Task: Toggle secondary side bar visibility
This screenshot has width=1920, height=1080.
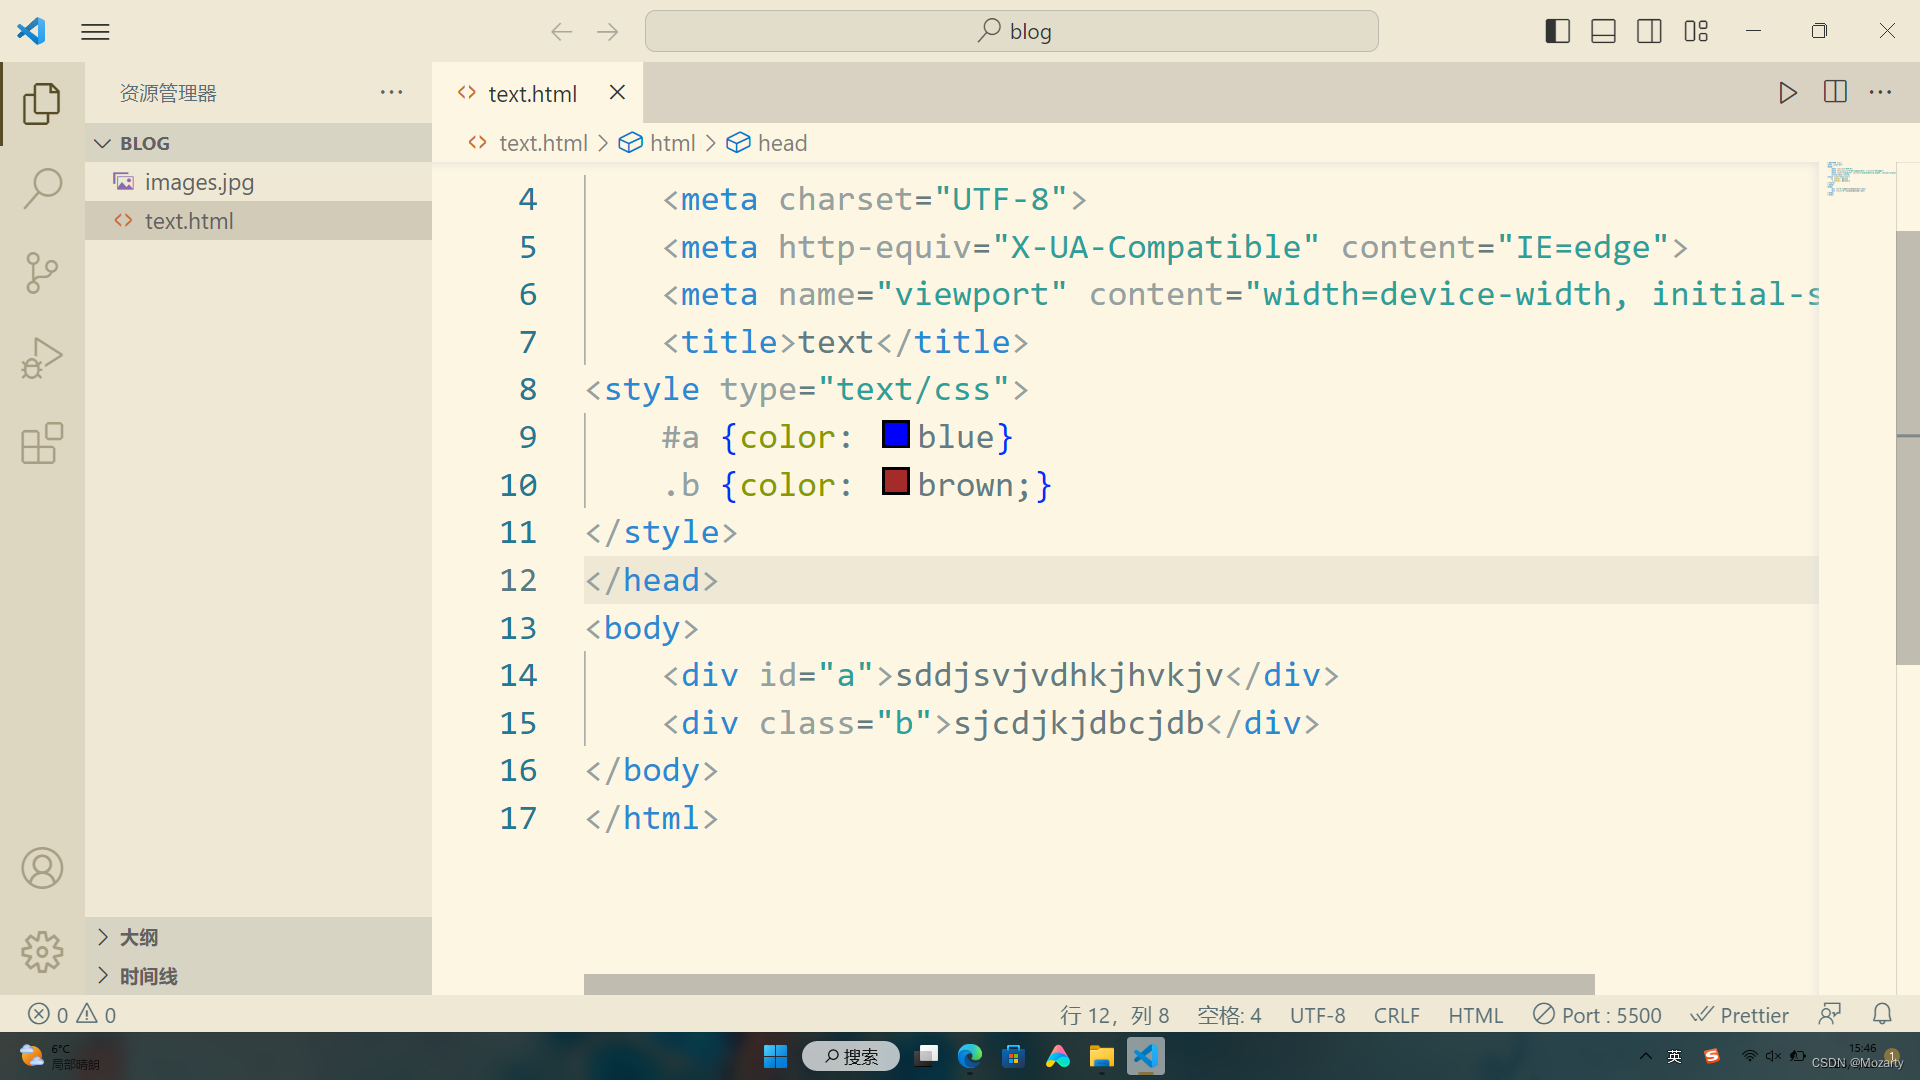Action: point(1649,31)
